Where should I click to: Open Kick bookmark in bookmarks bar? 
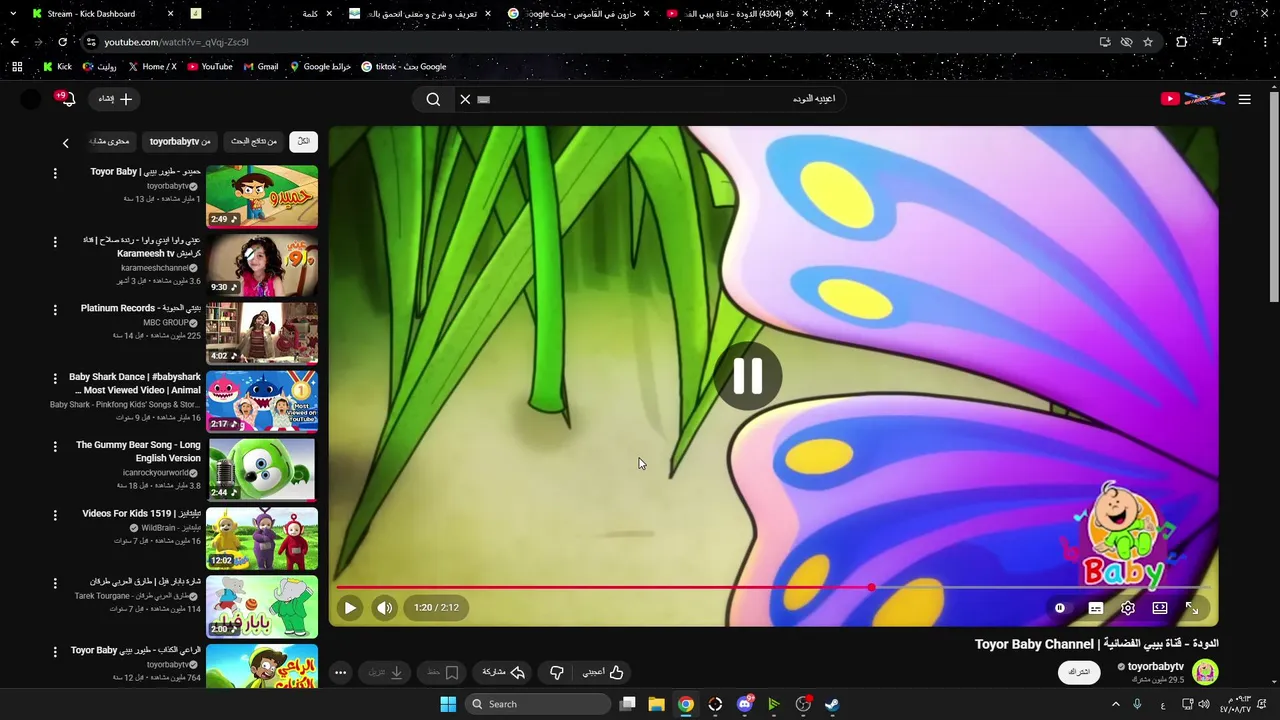pos(57,67)
